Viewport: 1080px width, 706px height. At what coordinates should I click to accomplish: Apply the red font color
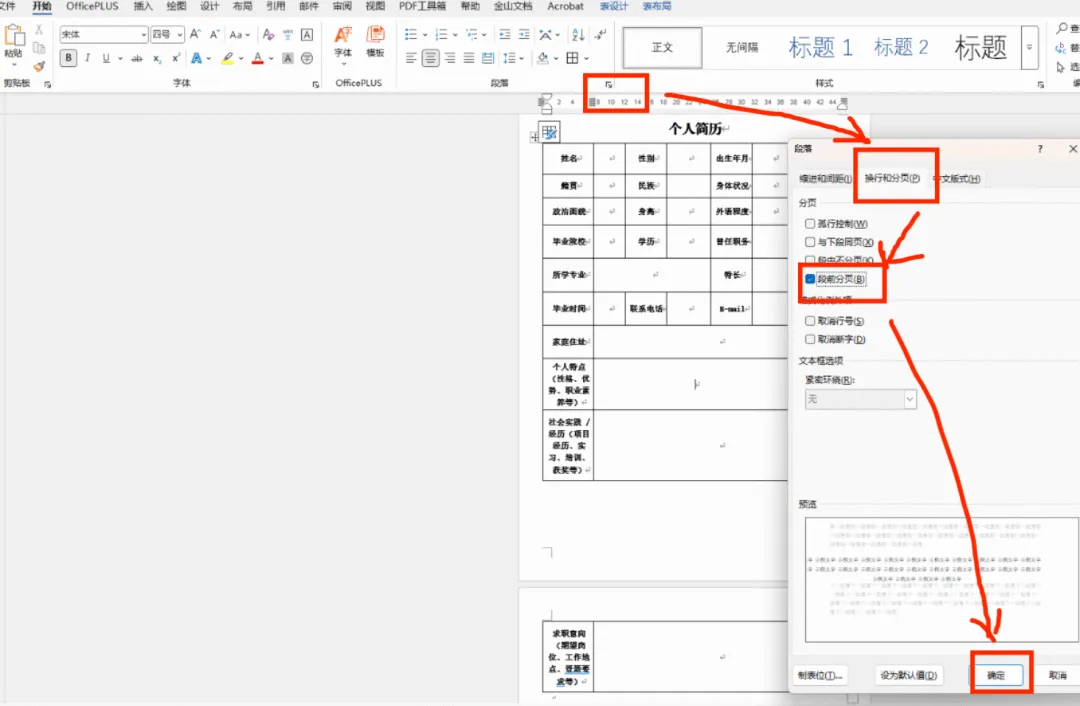pyautogui.click(x=258, y=59)
